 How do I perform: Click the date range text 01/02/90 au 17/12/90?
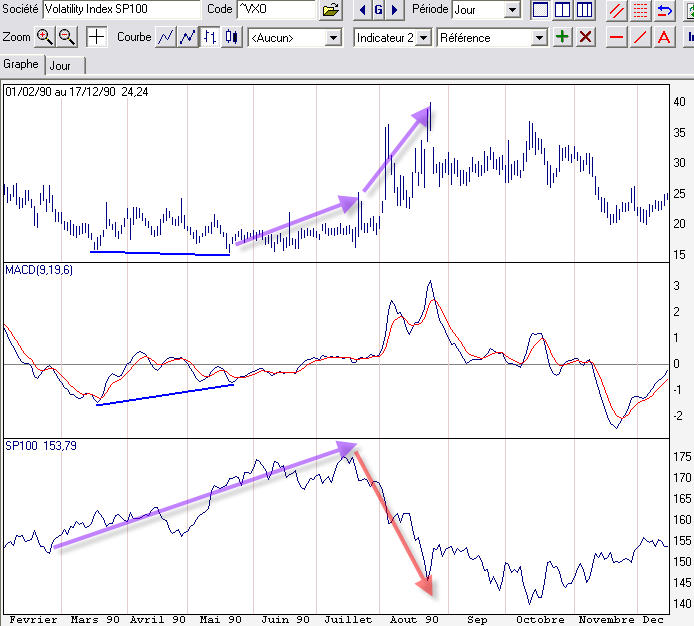[60, 92]
